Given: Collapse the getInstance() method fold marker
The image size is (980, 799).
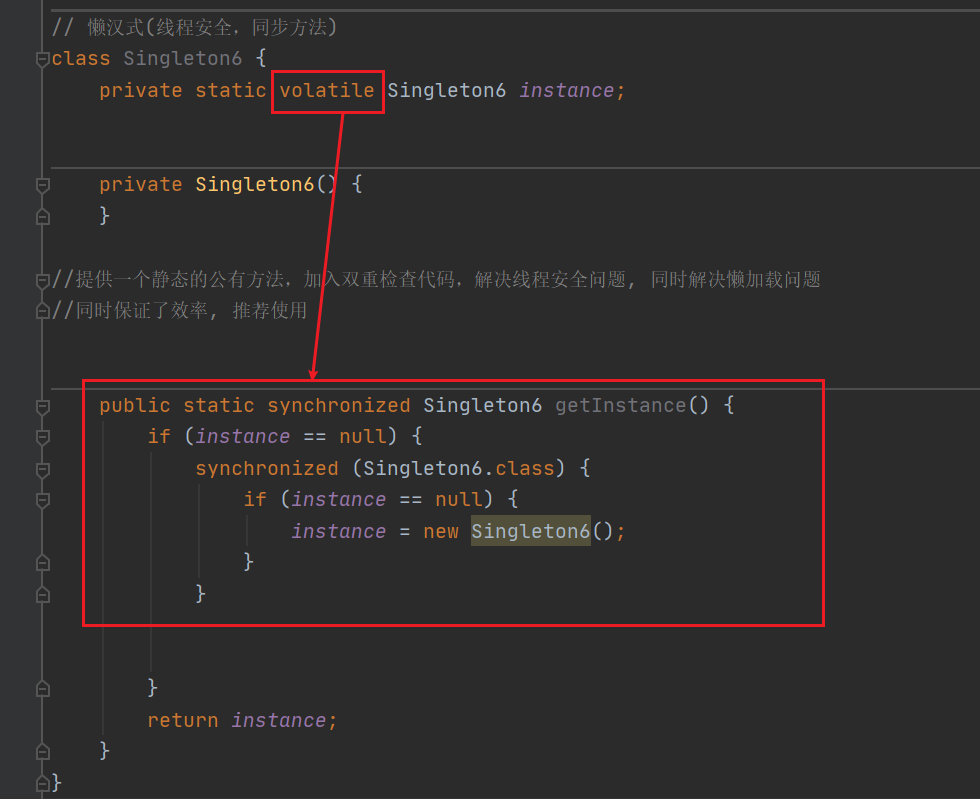Looking at the screenshot, I should 42,407.
